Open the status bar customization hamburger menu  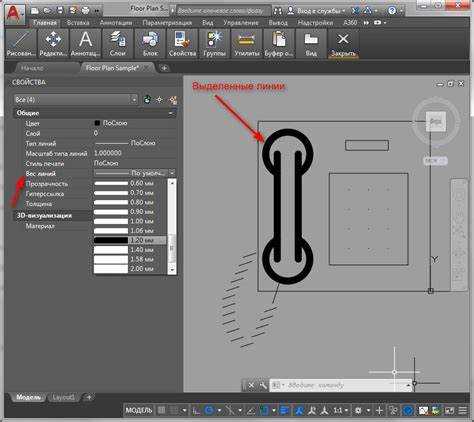[x=463, y=410]
